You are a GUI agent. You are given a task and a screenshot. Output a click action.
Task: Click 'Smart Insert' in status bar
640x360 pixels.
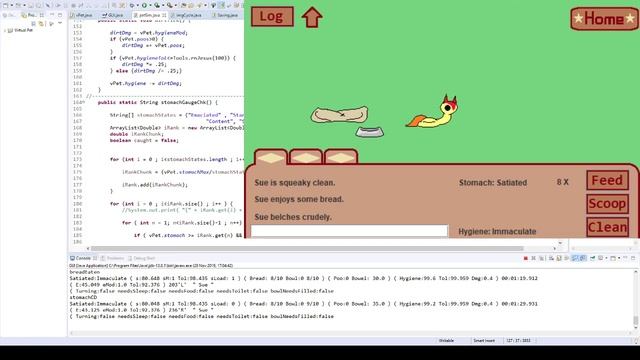(484, 340)
